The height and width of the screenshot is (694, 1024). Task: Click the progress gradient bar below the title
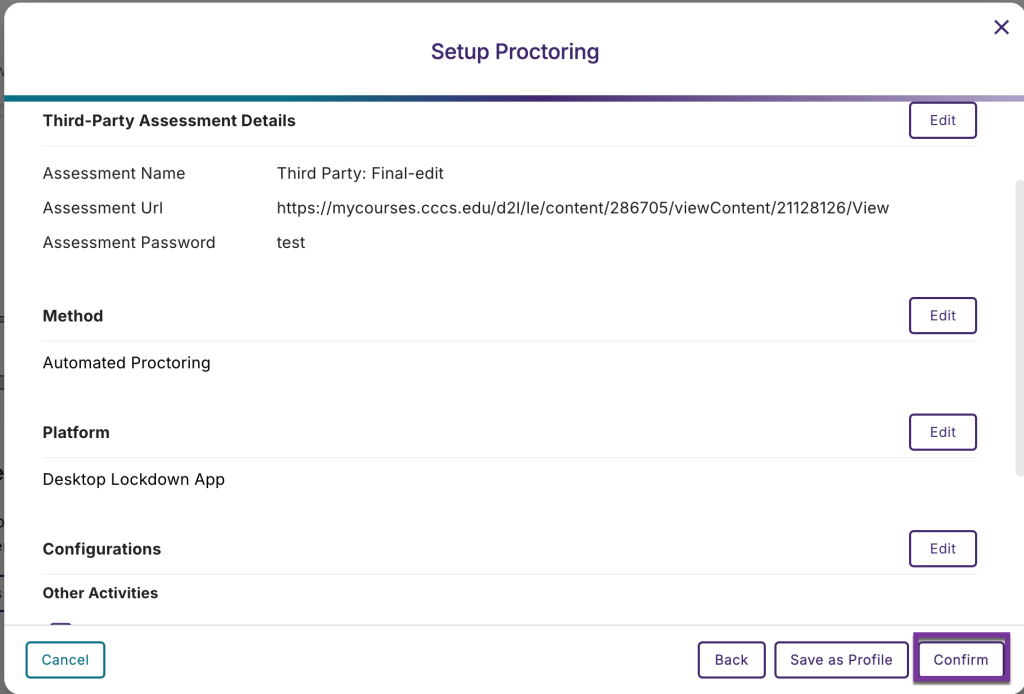[512, 97]
